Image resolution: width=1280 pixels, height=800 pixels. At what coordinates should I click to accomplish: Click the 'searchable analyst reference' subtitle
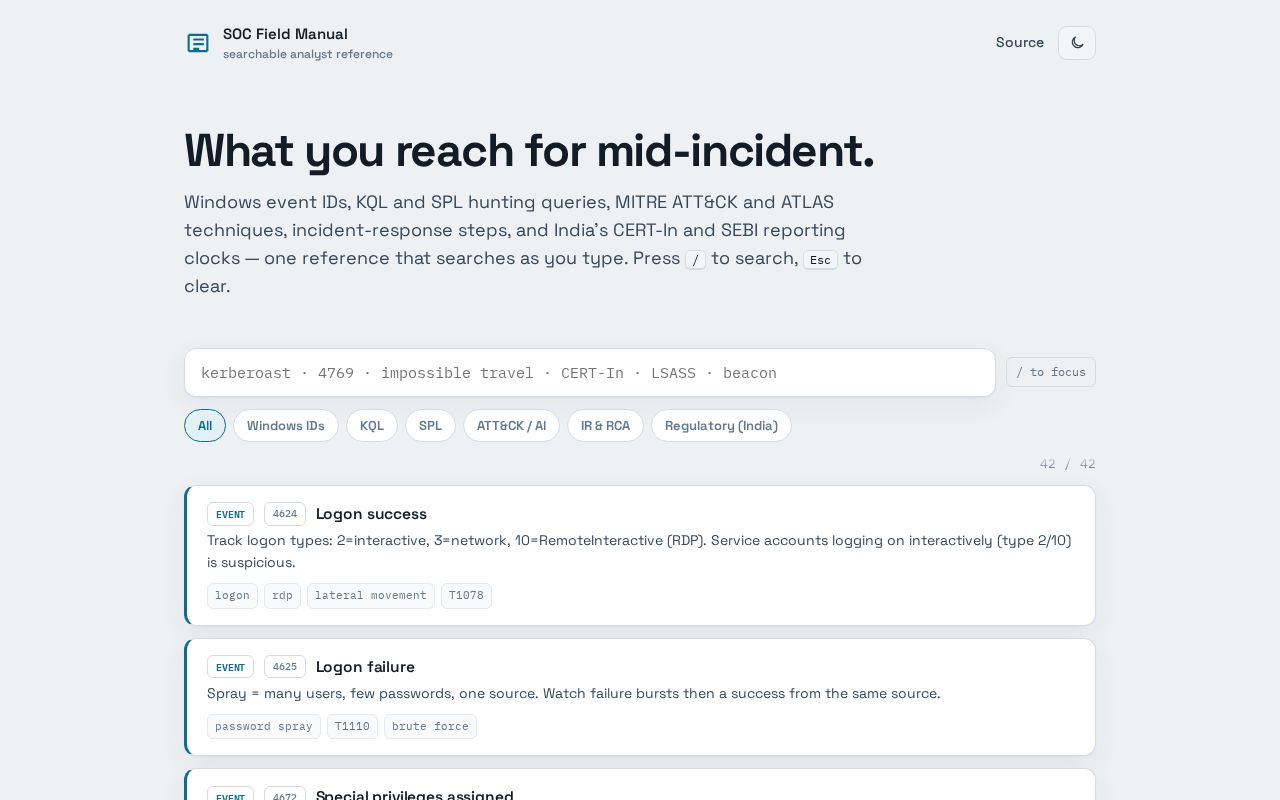308,54
